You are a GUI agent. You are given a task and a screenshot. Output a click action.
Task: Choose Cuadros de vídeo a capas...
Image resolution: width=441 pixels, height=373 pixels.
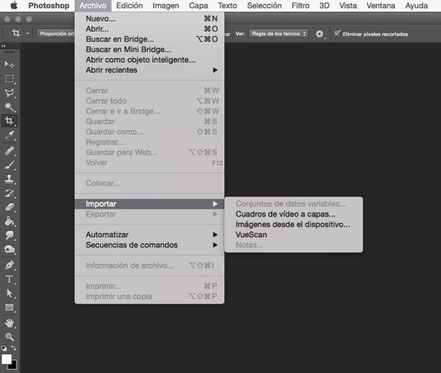[294, 214]
